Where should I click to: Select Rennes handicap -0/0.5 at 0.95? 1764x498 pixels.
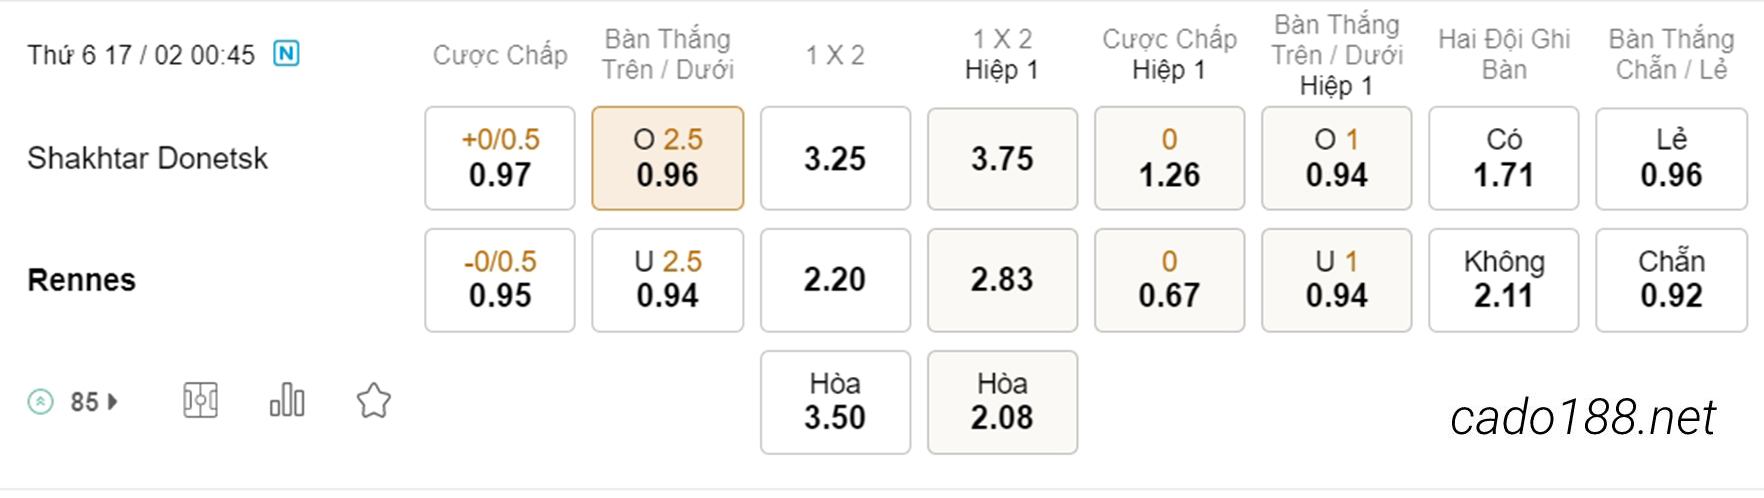tap(500, 280)
